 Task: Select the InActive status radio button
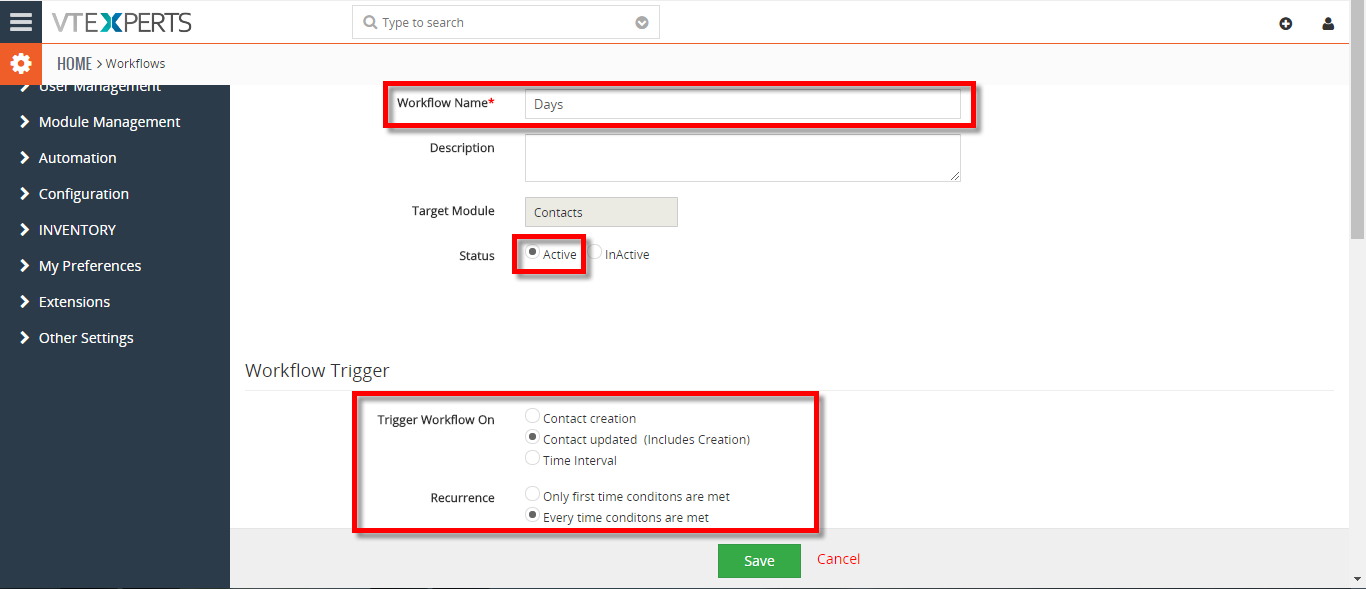tap(595, 253)
